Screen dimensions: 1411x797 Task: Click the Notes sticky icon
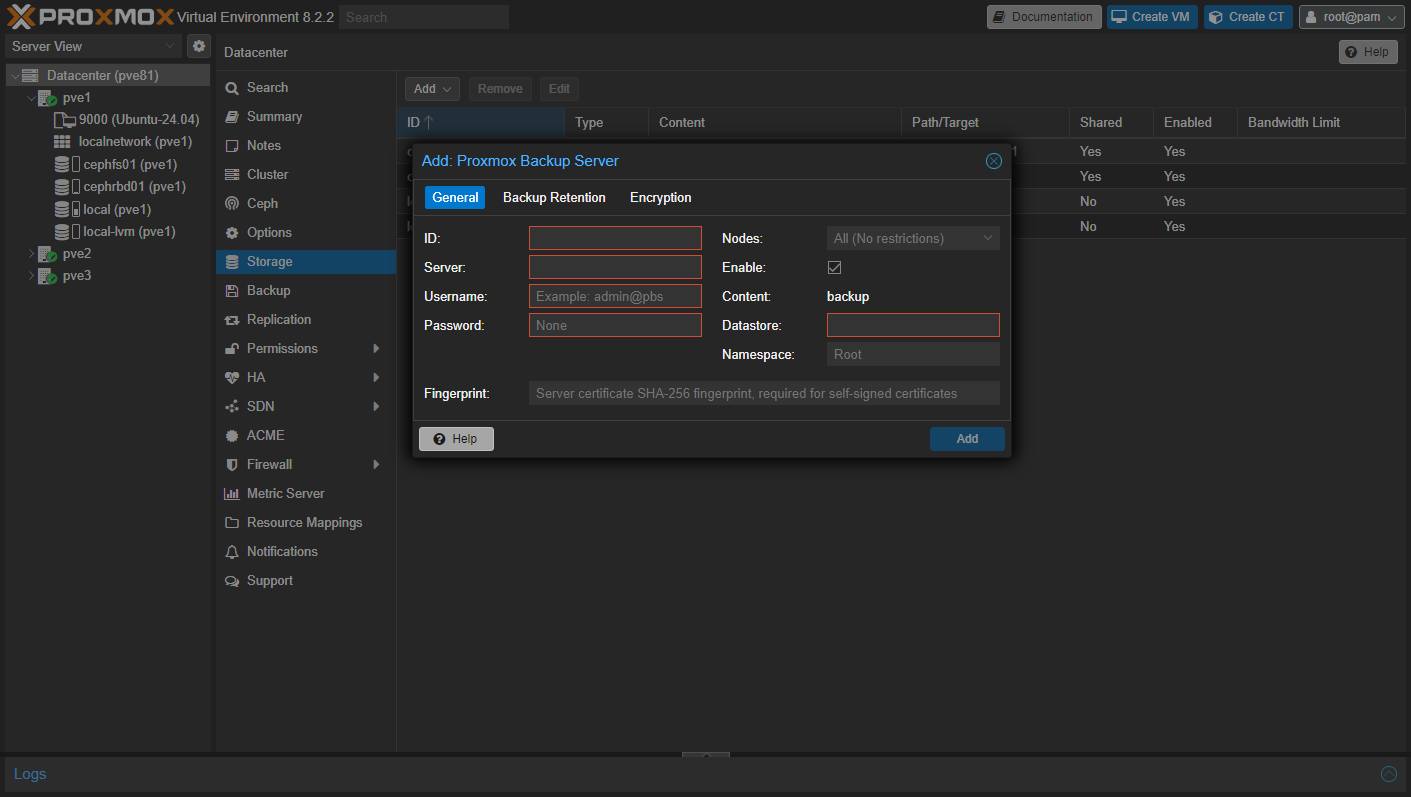pyautogui.click(x=232, y=146)
